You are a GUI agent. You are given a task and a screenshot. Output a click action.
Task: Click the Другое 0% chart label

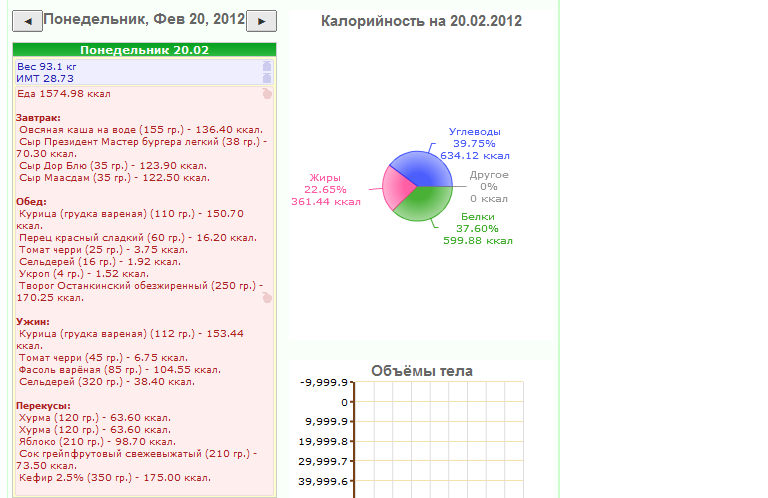(489, 187)
